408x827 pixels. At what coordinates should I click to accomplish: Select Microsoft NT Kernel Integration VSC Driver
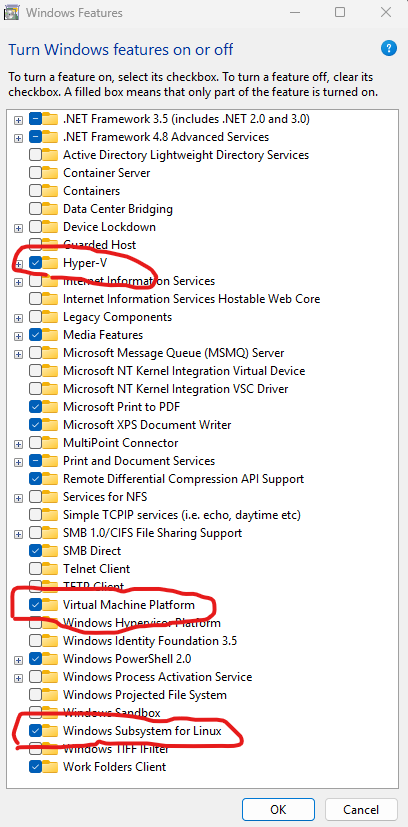tap(176, 388)
